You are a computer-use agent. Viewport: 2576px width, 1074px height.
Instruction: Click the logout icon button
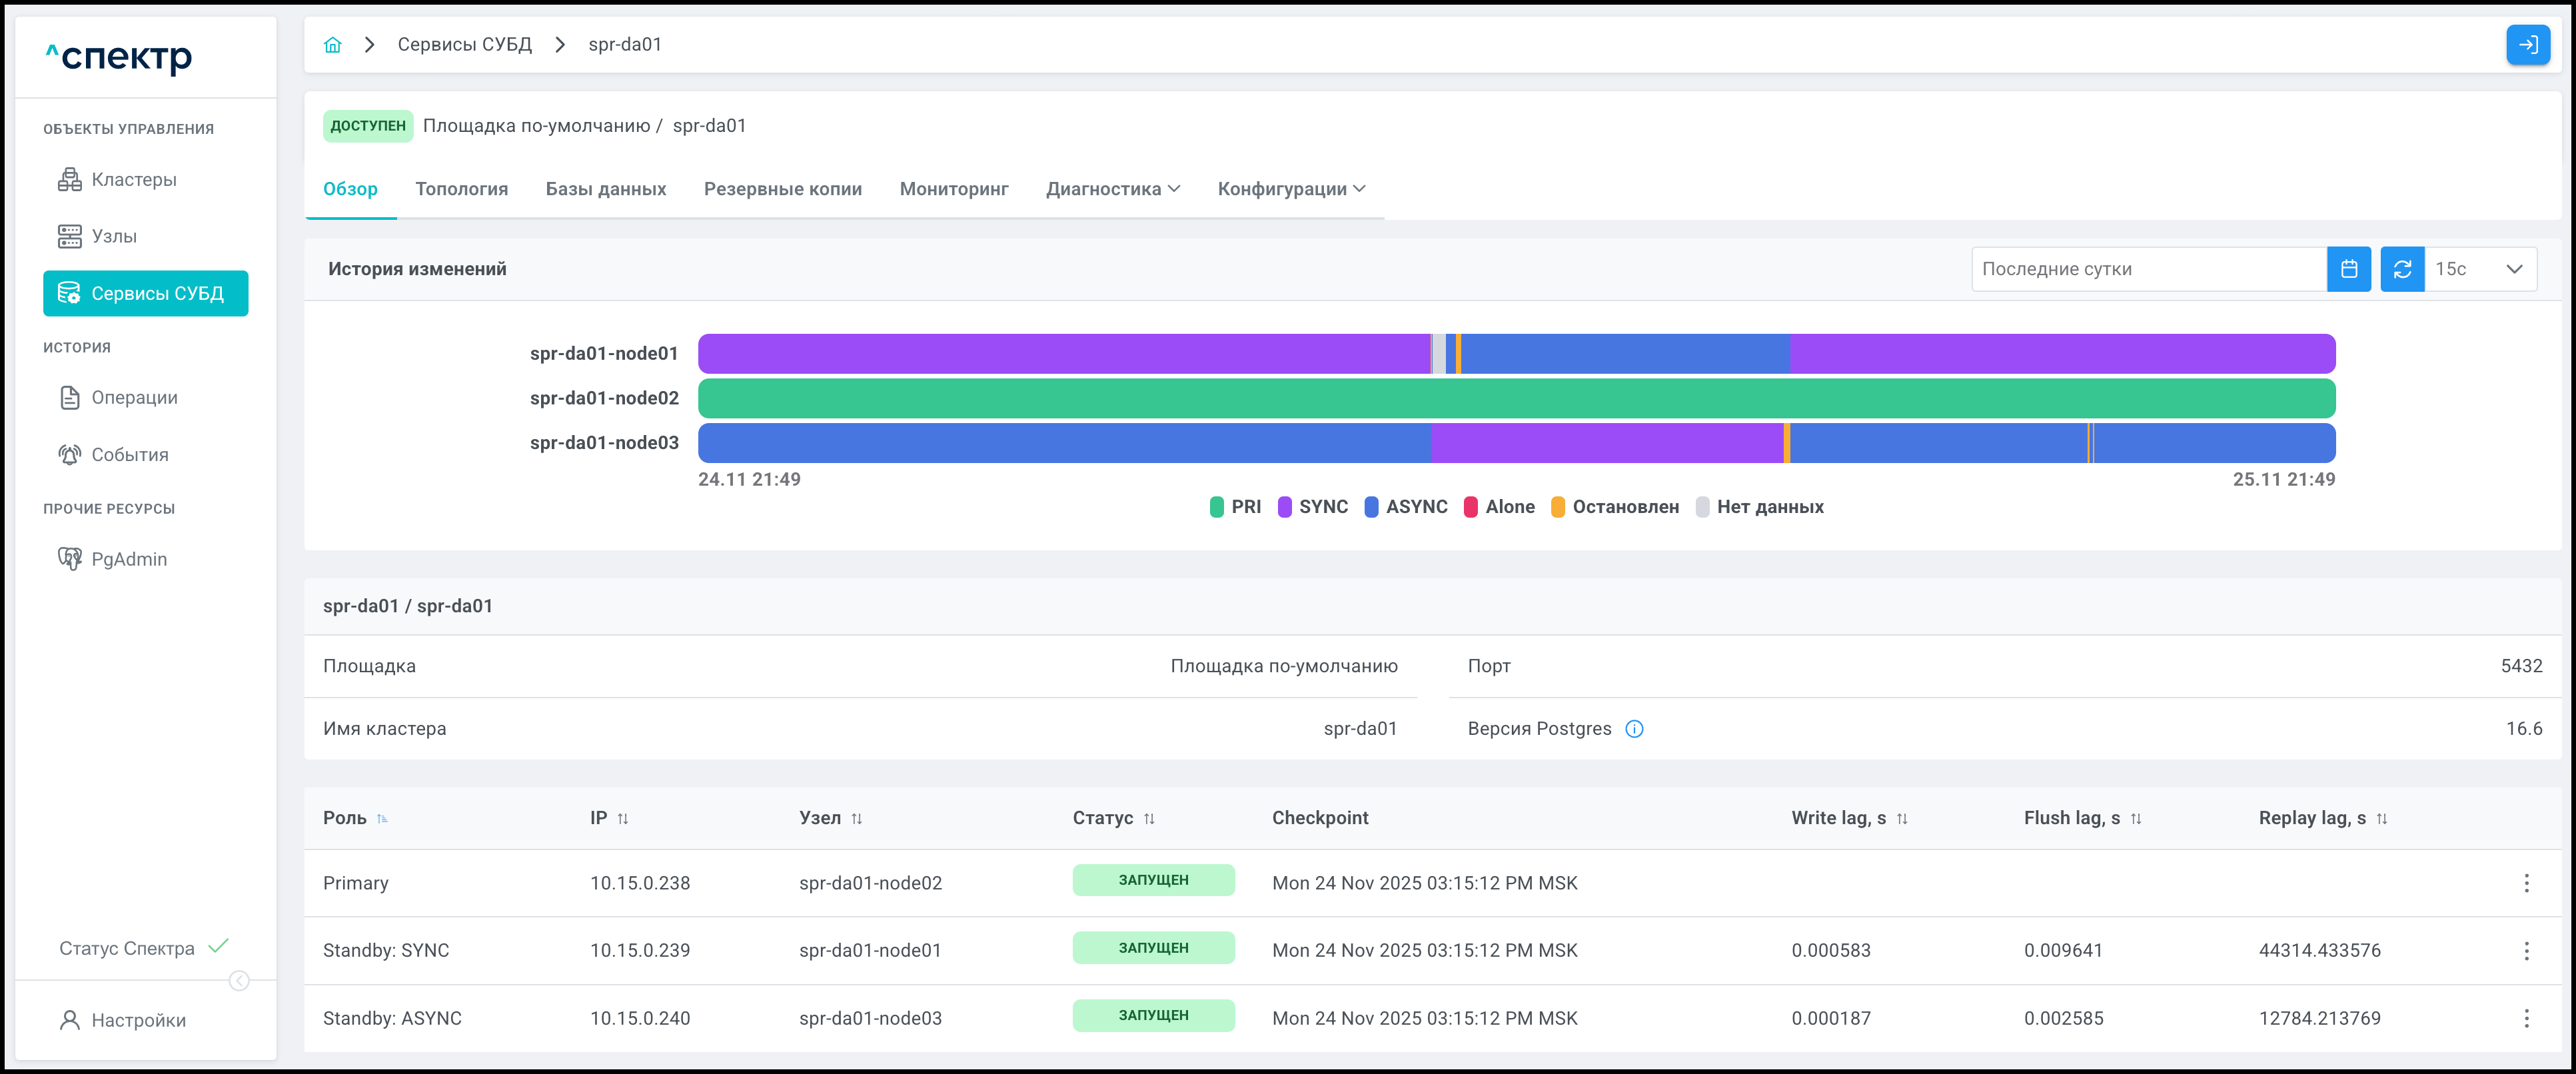pos(2527,45)
